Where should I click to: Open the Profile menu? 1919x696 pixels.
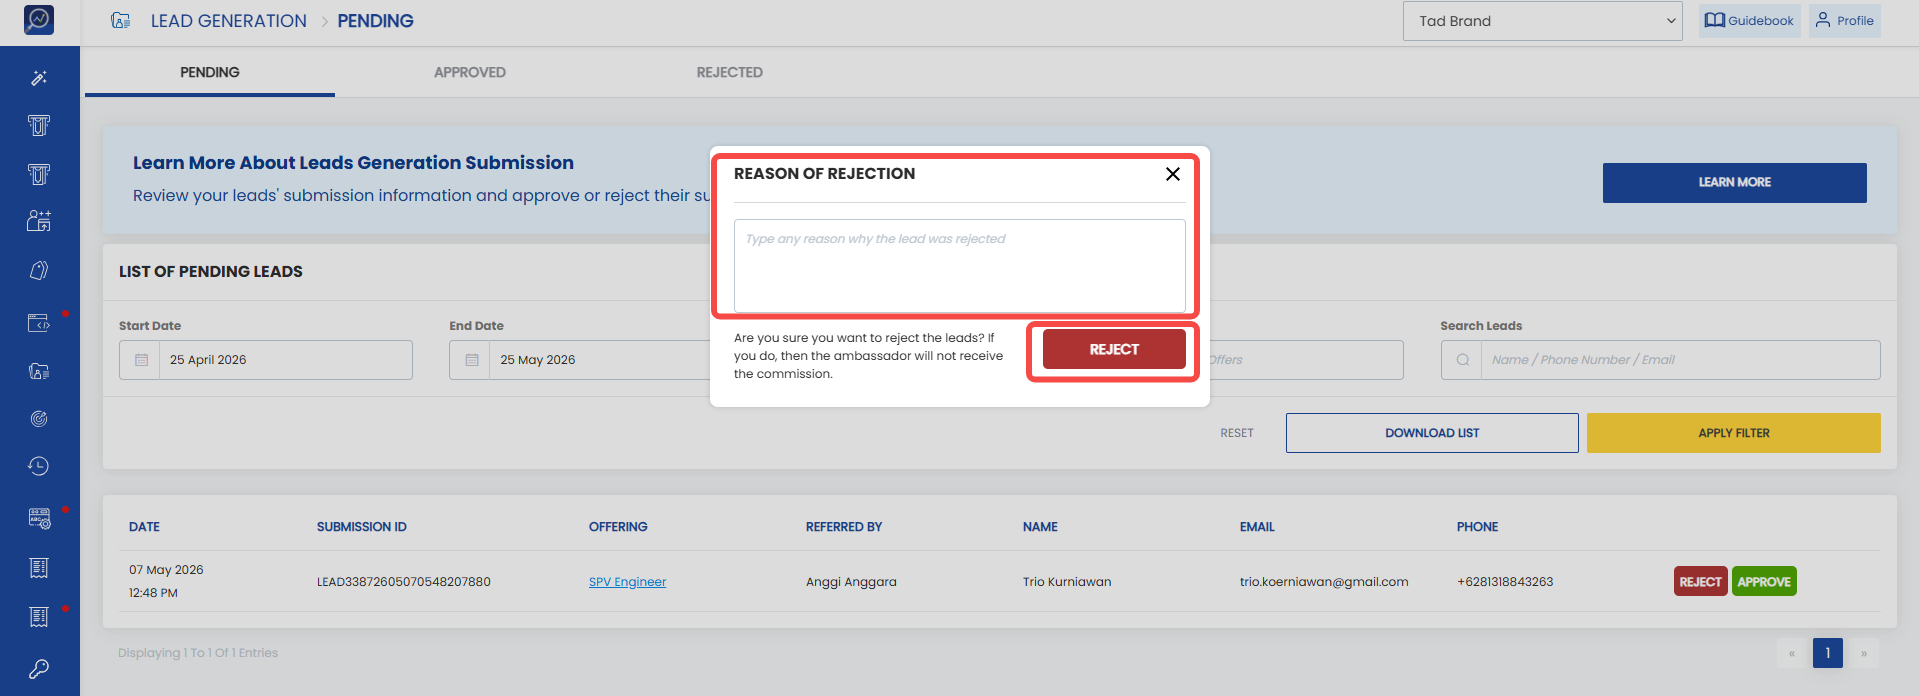pyautogui.click(x=1844, y=21)
